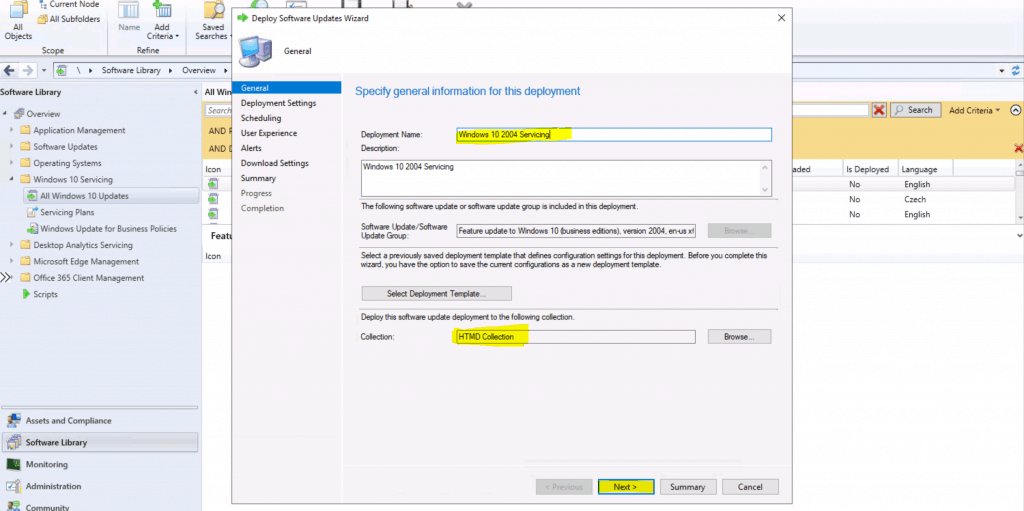Screen dimensions: 1024x511
Task: Close the wizard with X button
Action: click(781, 18)
